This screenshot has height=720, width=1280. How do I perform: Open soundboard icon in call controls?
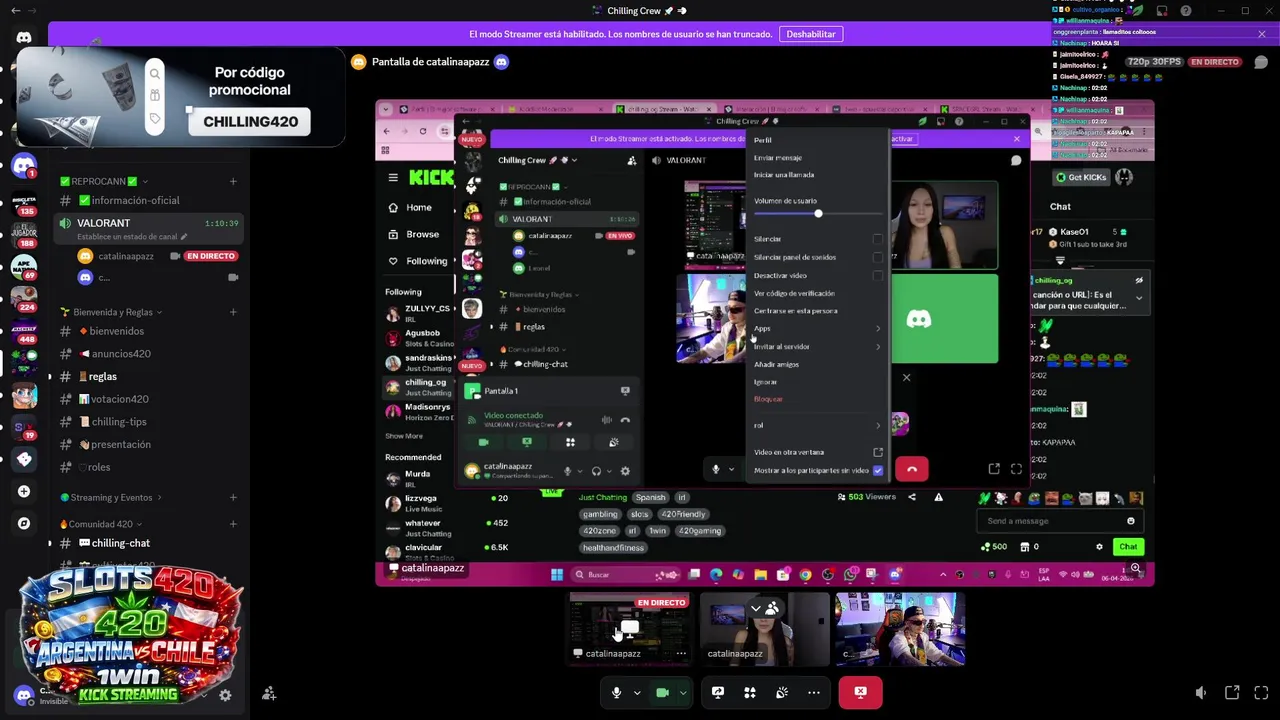[x=782, y=692]
